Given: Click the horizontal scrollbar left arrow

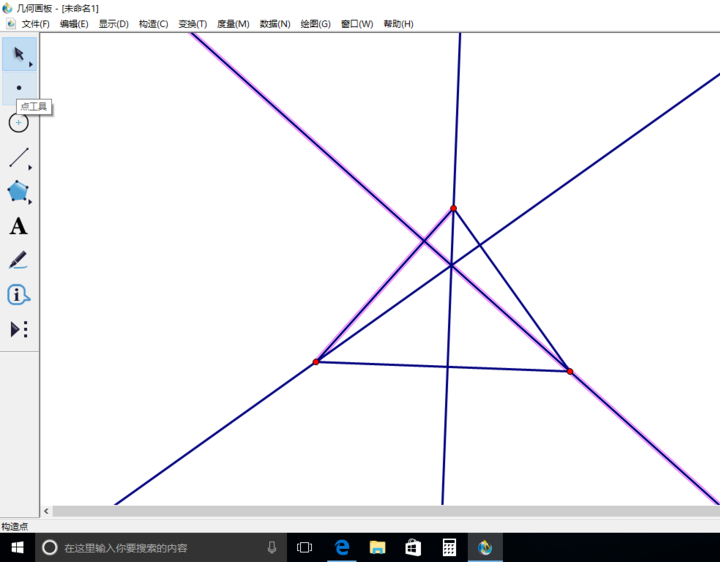Looking at the screenshot, I should [46, 511].
